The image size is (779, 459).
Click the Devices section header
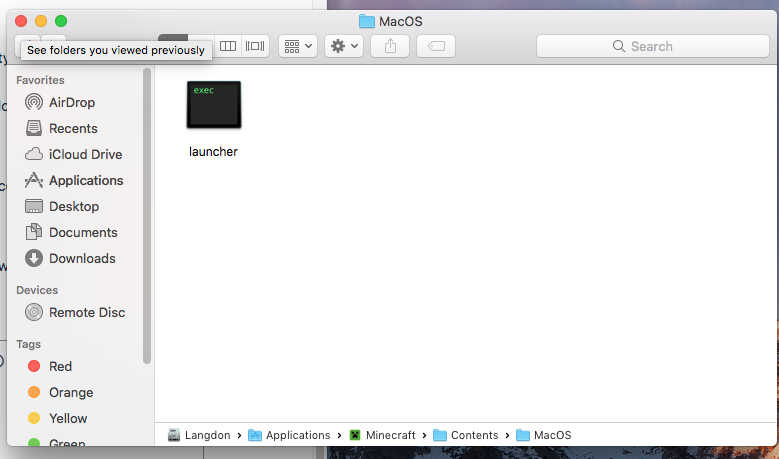[37, 290]
